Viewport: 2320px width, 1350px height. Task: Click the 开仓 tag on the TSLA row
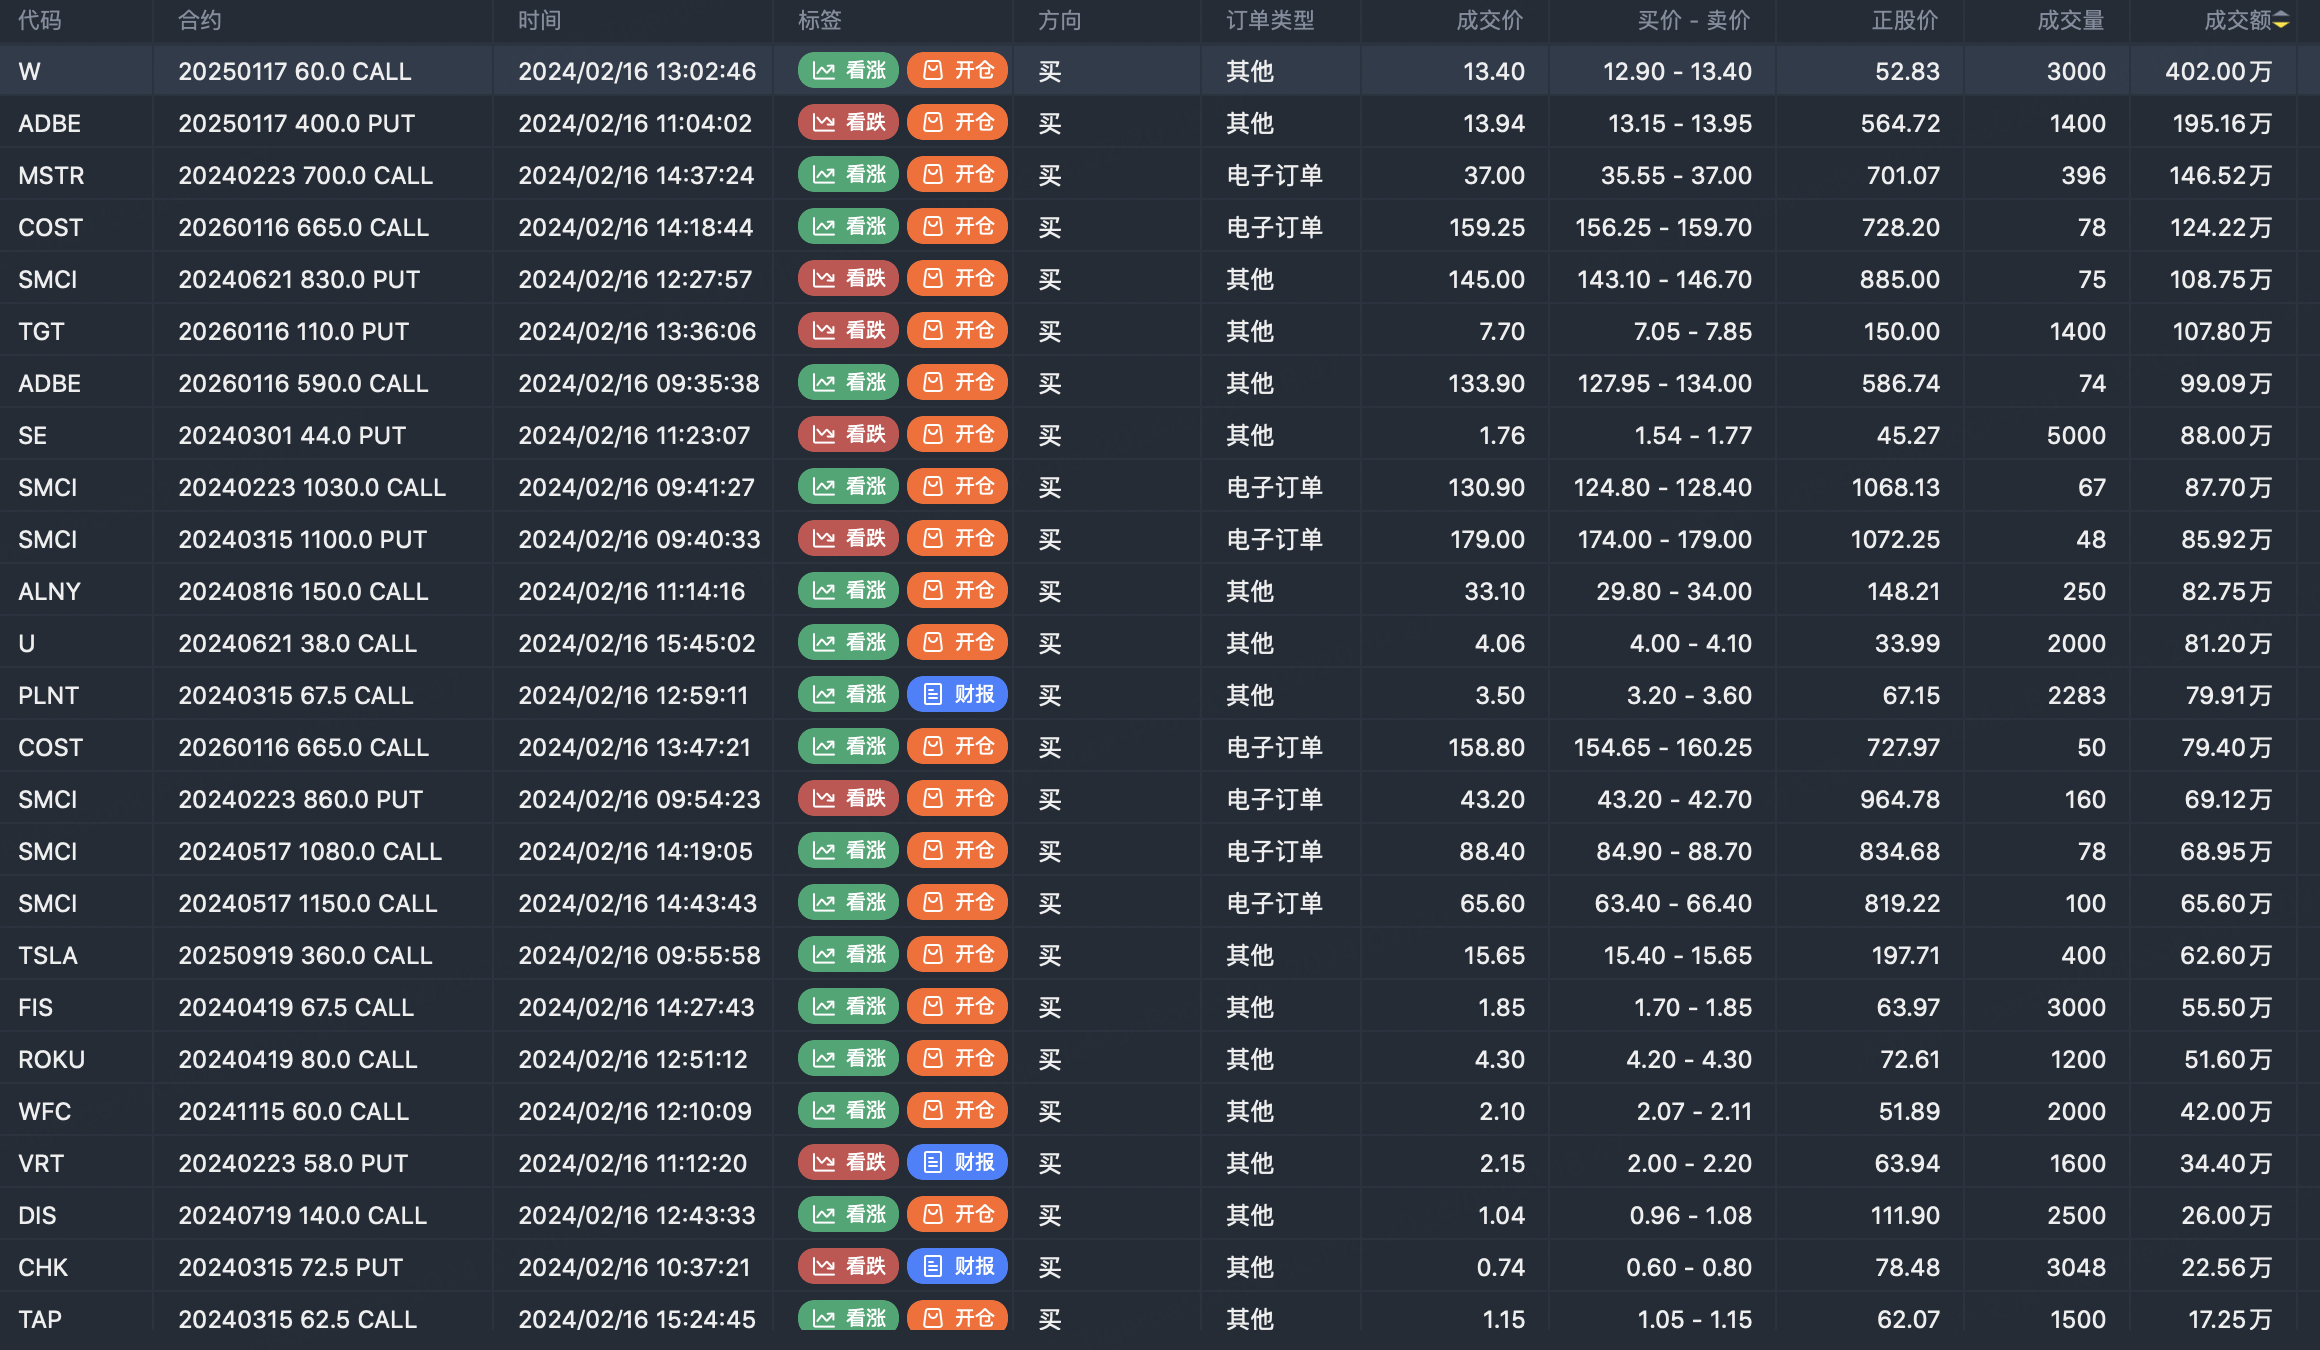[957, 955]
